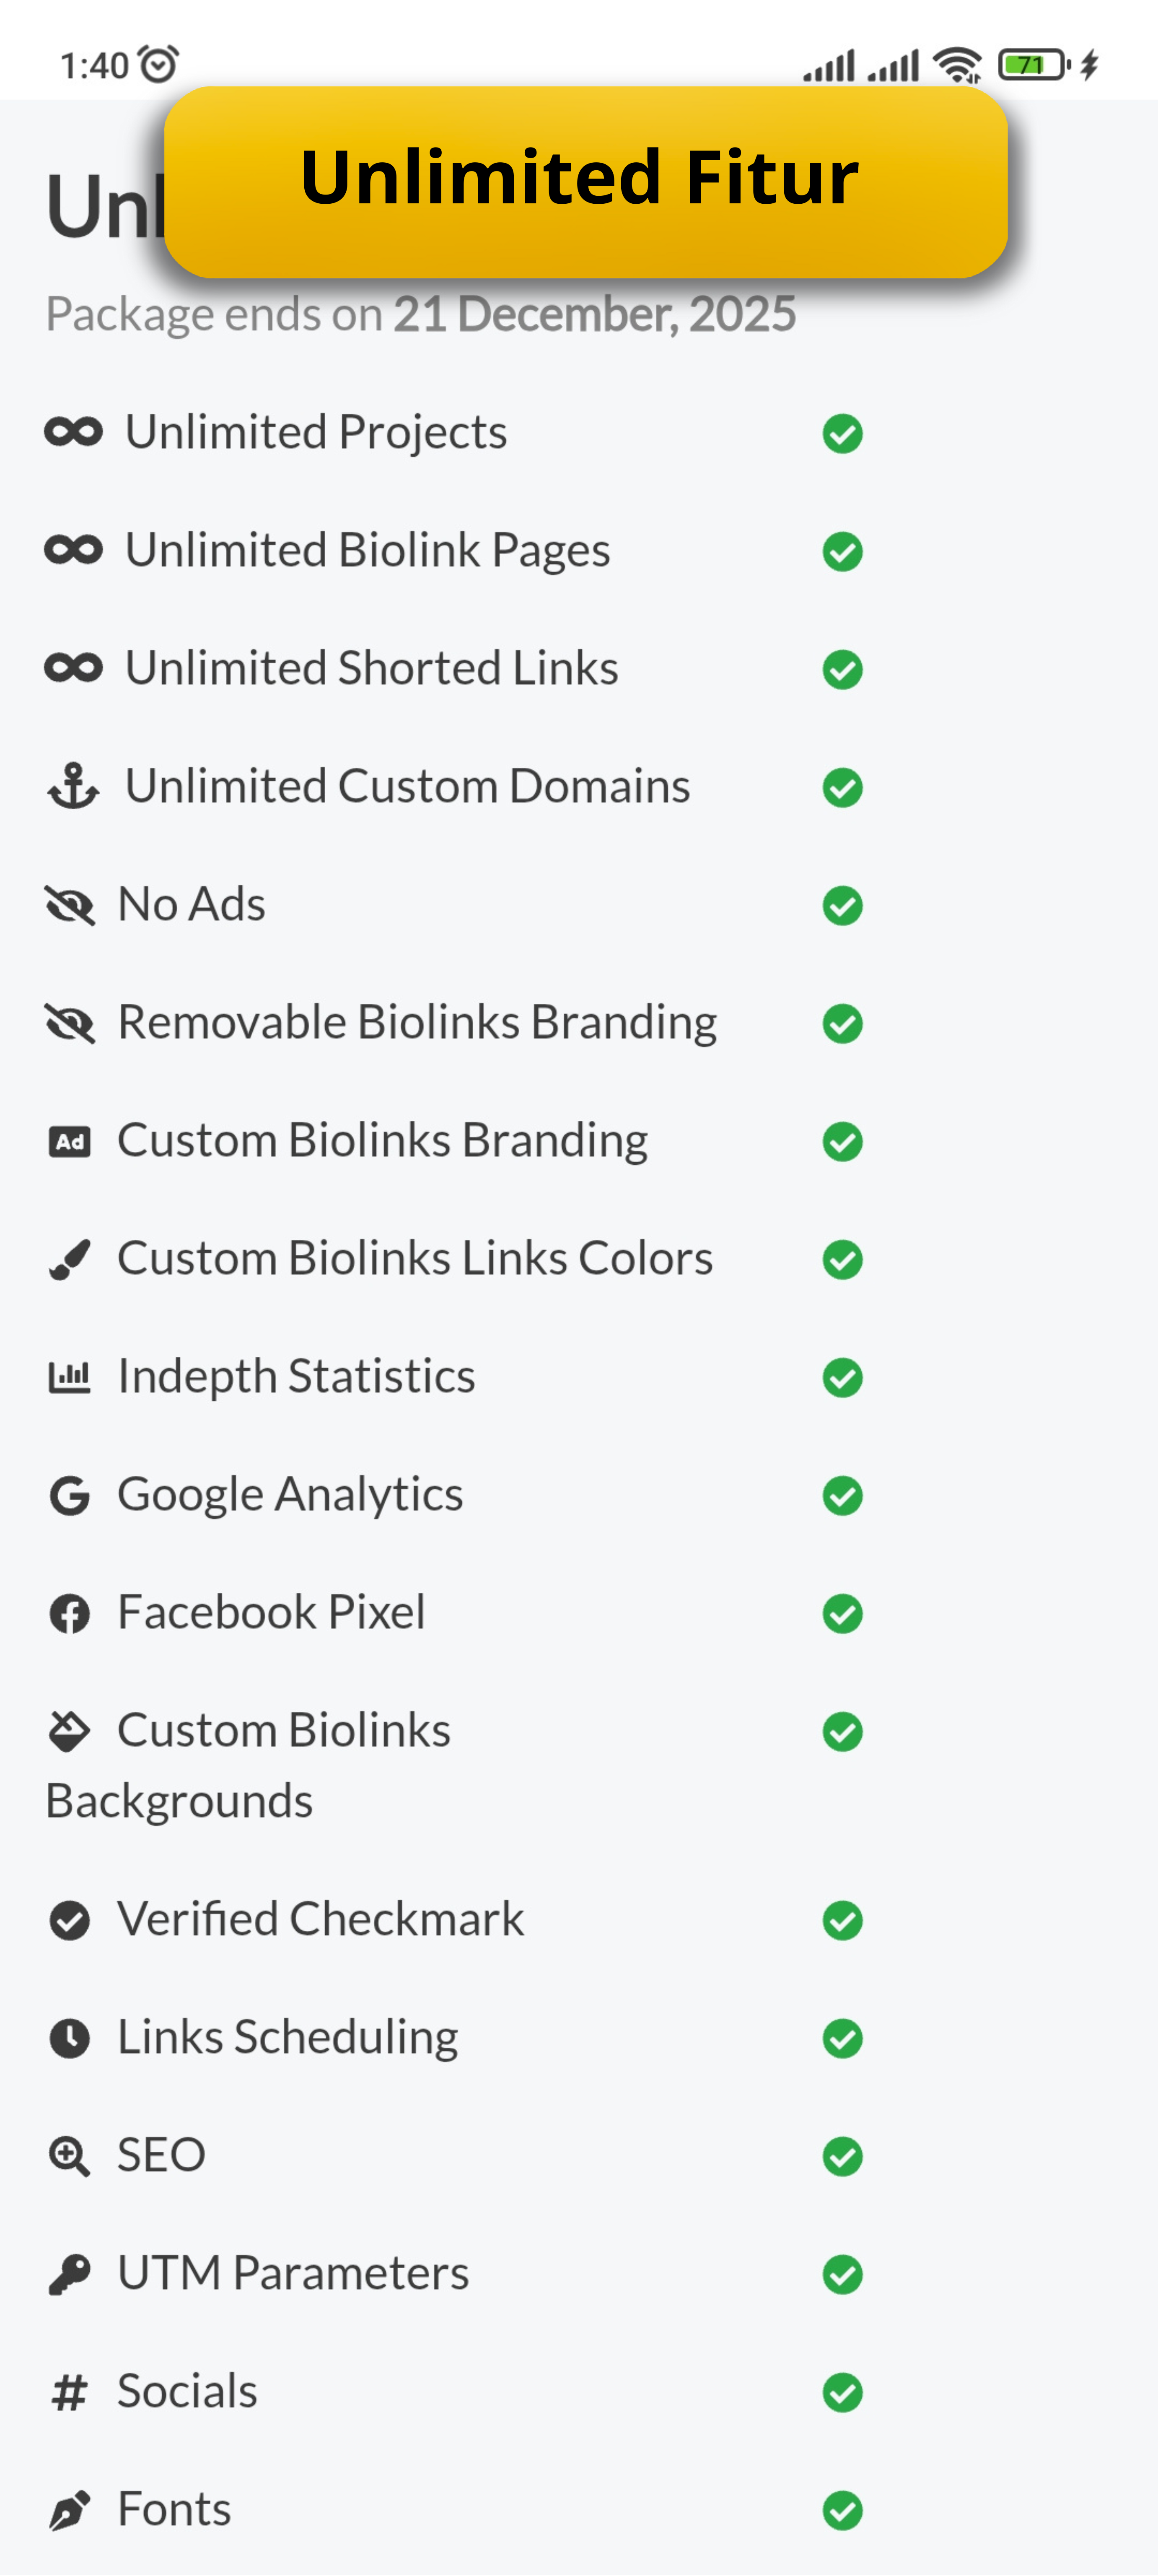The image size is (1158, 2576).
Task: Click the paintbrush icon for Links Colors
Action: pyautogui.click(x=70, y=1259)
